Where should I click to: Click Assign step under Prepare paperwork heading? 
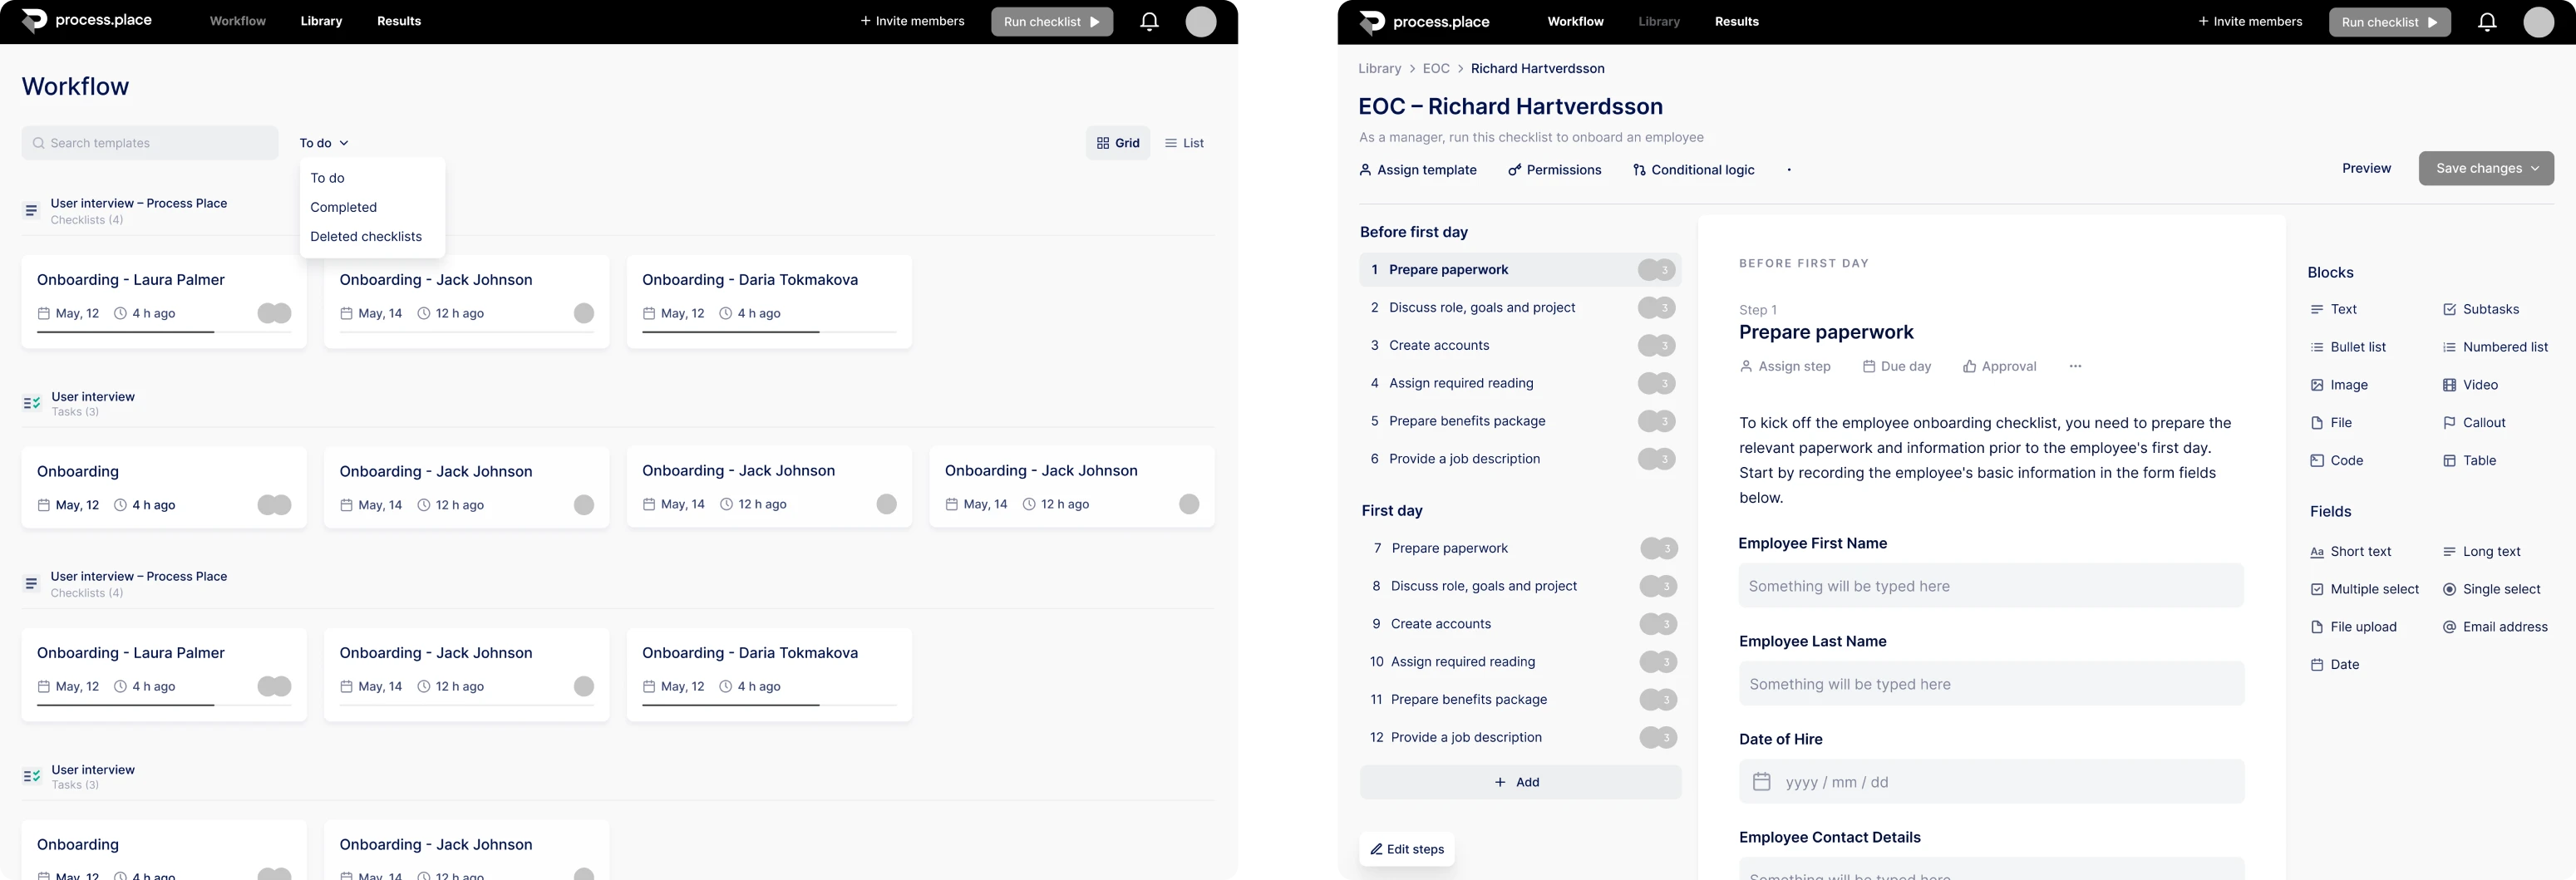pos(1785,366)
